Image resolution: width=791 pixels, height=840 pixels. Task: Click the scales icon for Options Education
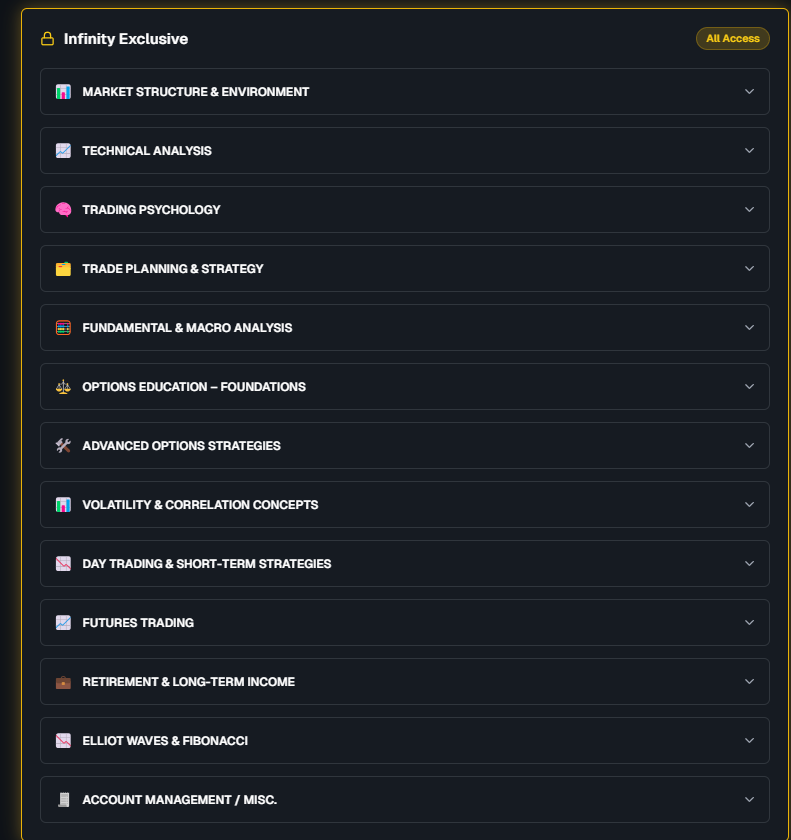click(63, 387)
